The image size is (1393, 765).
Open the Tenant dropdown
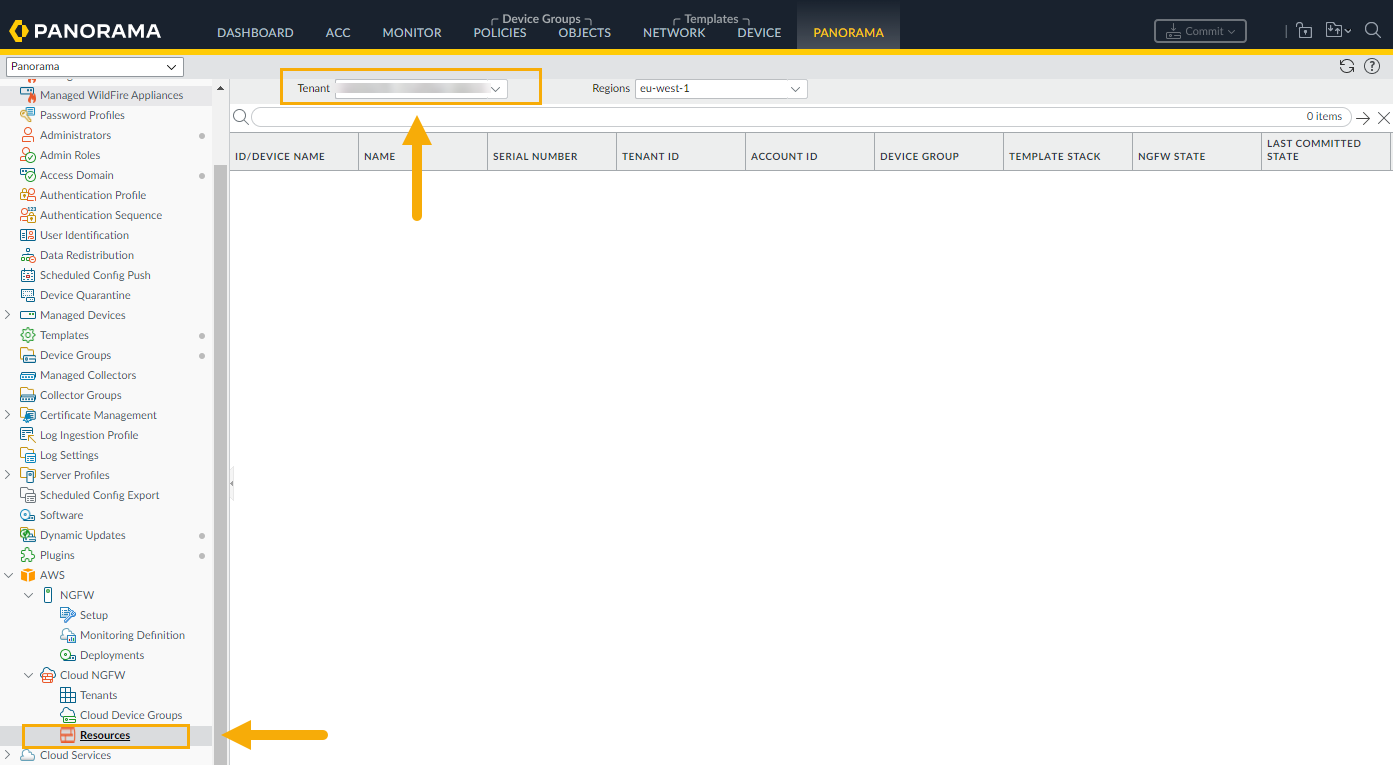tap(421, 89)
